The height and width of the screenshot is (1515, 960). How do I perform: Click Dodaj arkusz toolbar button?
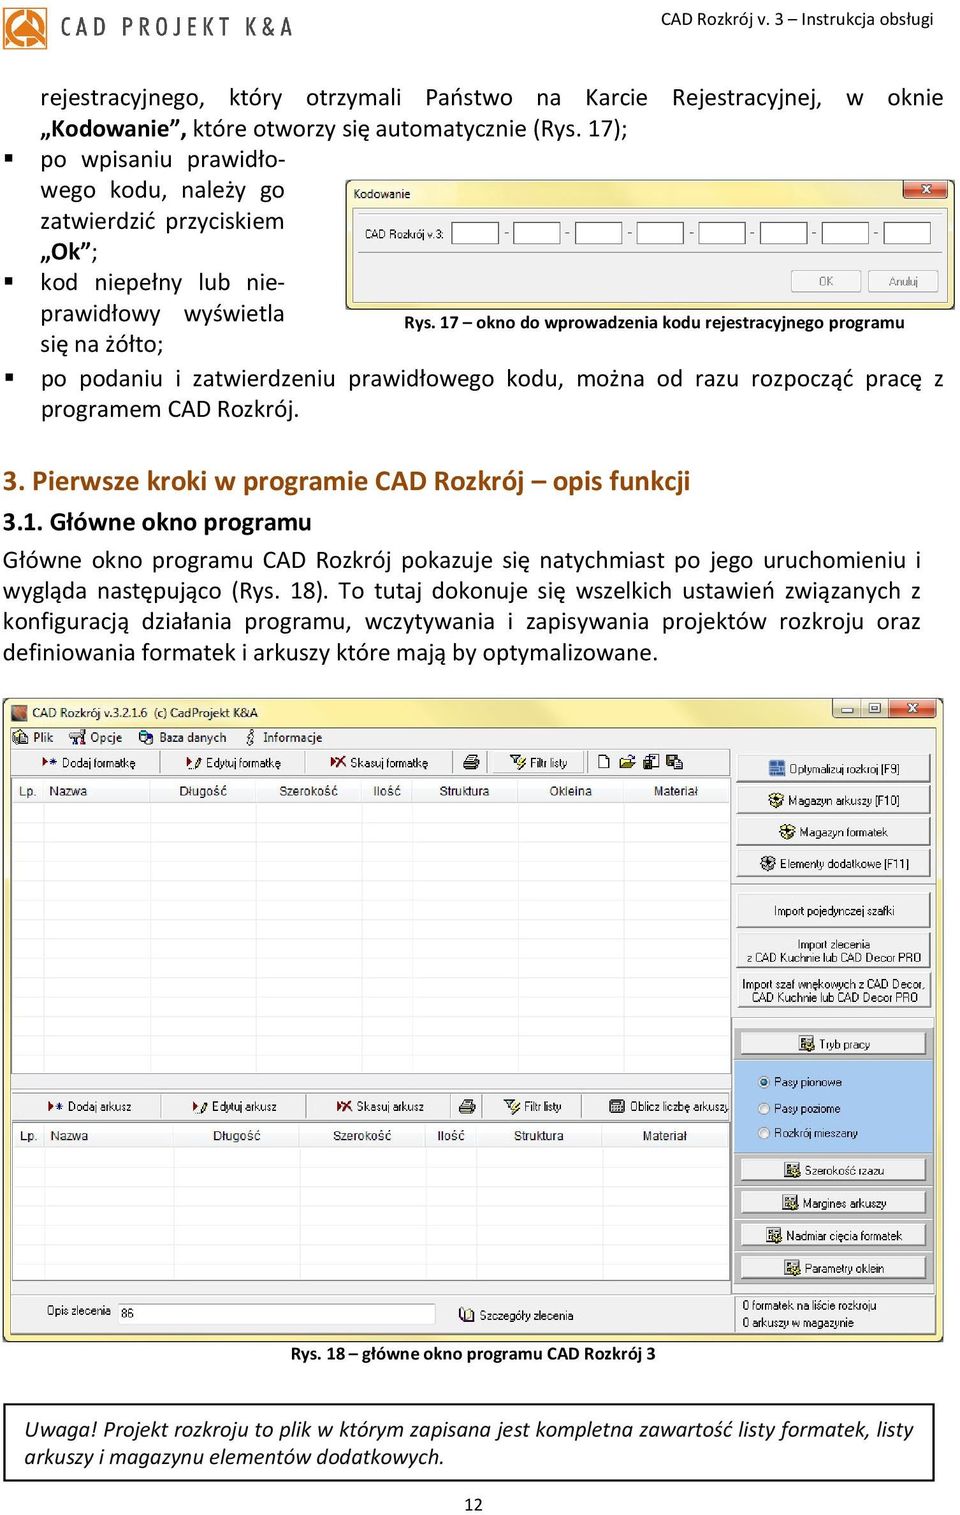coord(89,1106)
